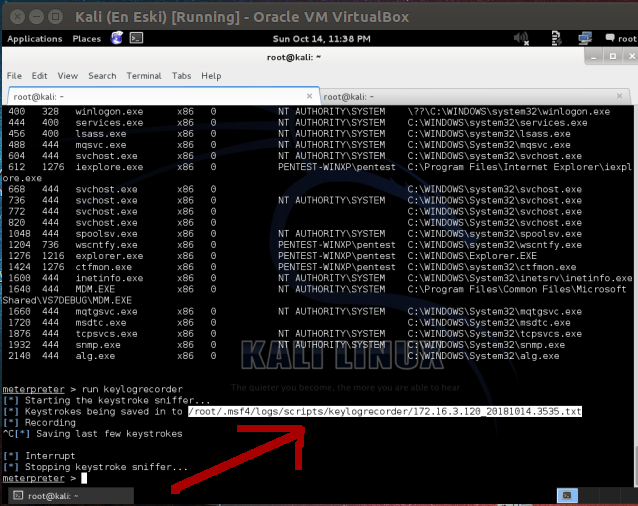Image resolution: width=638 pixels, height=506 pixels.
Task: Click the iexplore.exe process name
Action: [109, 167]
